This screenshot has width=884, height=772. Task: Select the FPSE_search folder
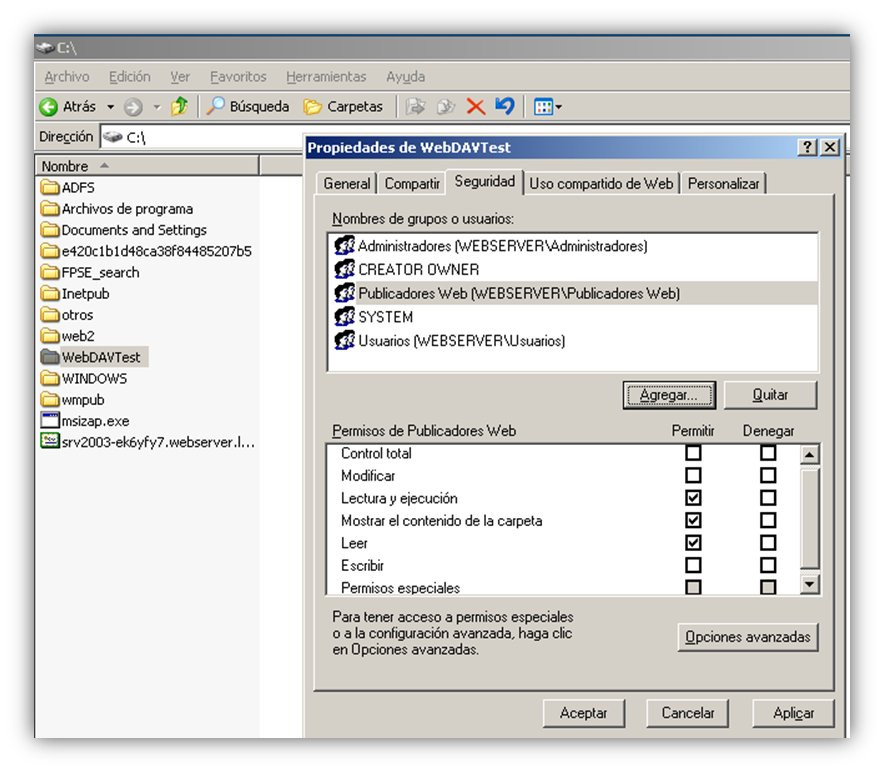90,272
